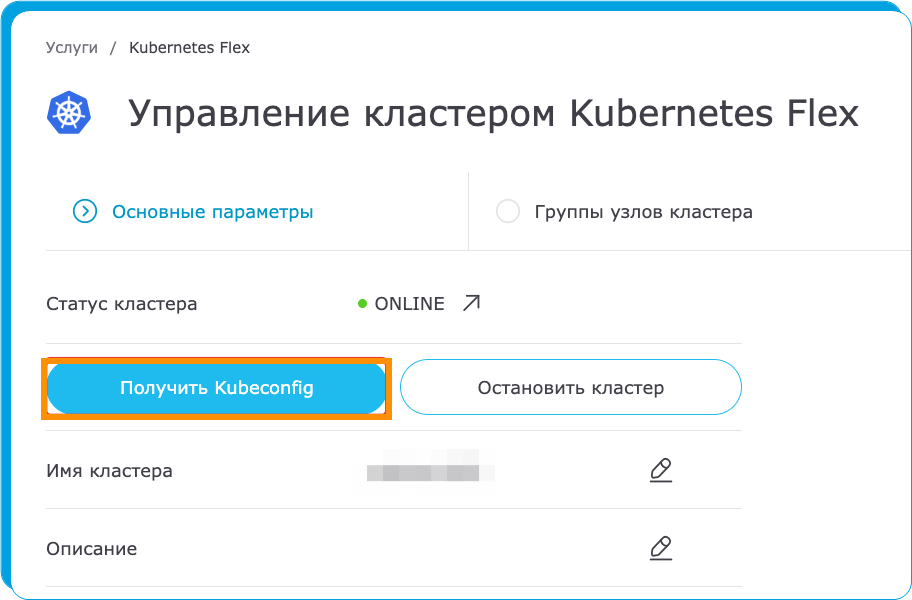The width and height of the screenshot is (912, 600).
Task: Click the Kubernetes helm logo icon
Action: coord(69,113)
